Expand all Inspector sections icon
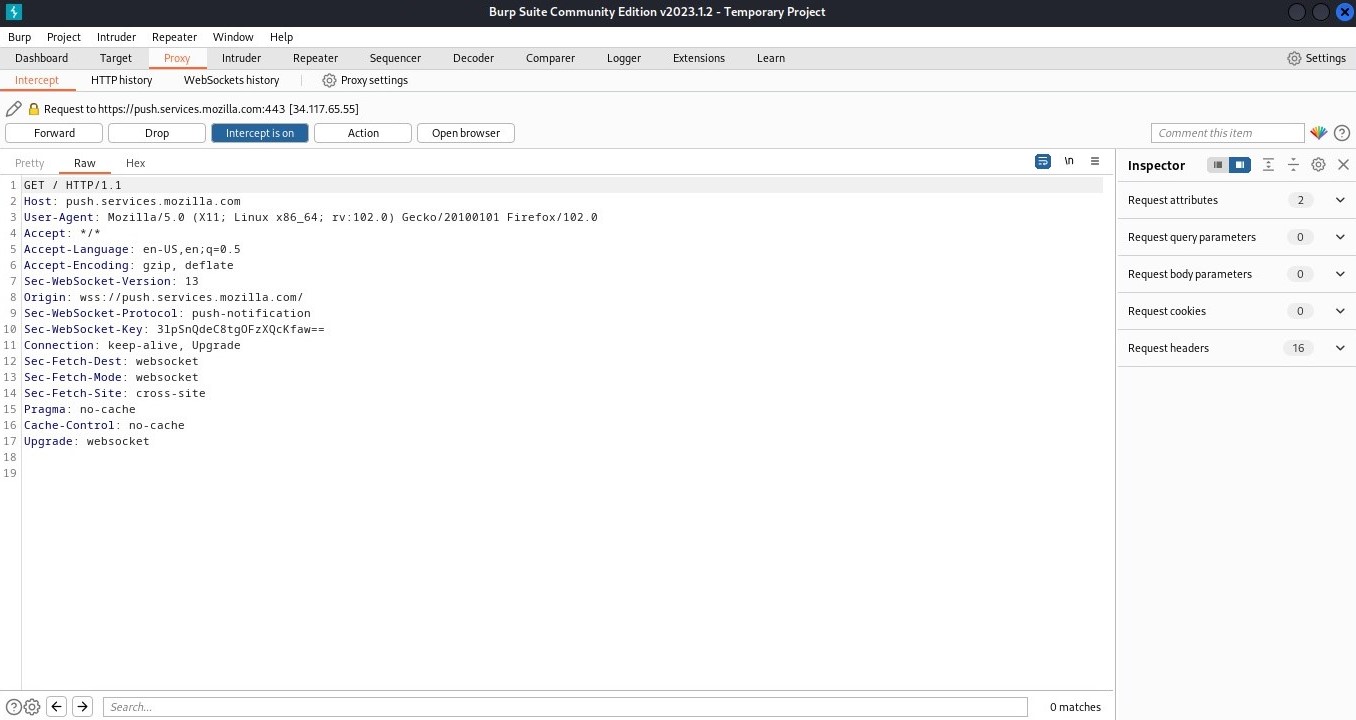The image size is (1356, 720). point(1268,165)
